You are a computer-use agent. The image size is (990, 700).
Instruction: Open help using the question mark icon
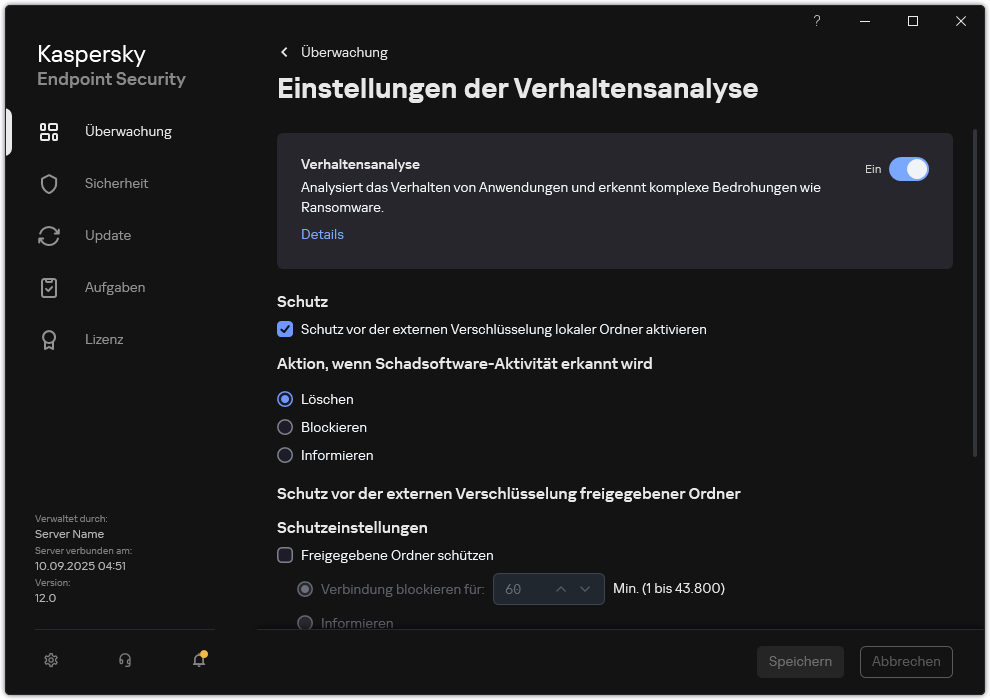(817, 21)
